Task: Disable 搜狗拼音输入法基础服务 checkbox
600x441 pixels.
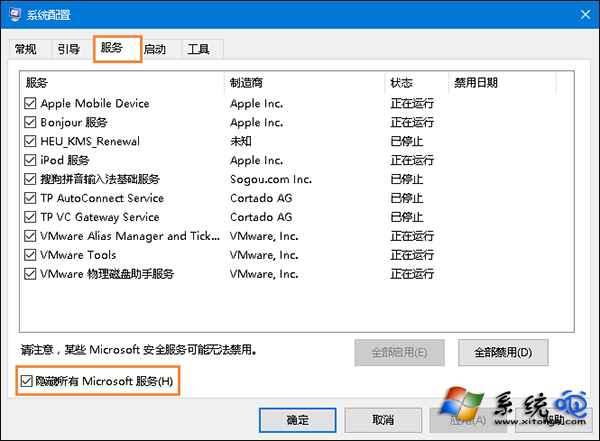Action: point(30,179)
